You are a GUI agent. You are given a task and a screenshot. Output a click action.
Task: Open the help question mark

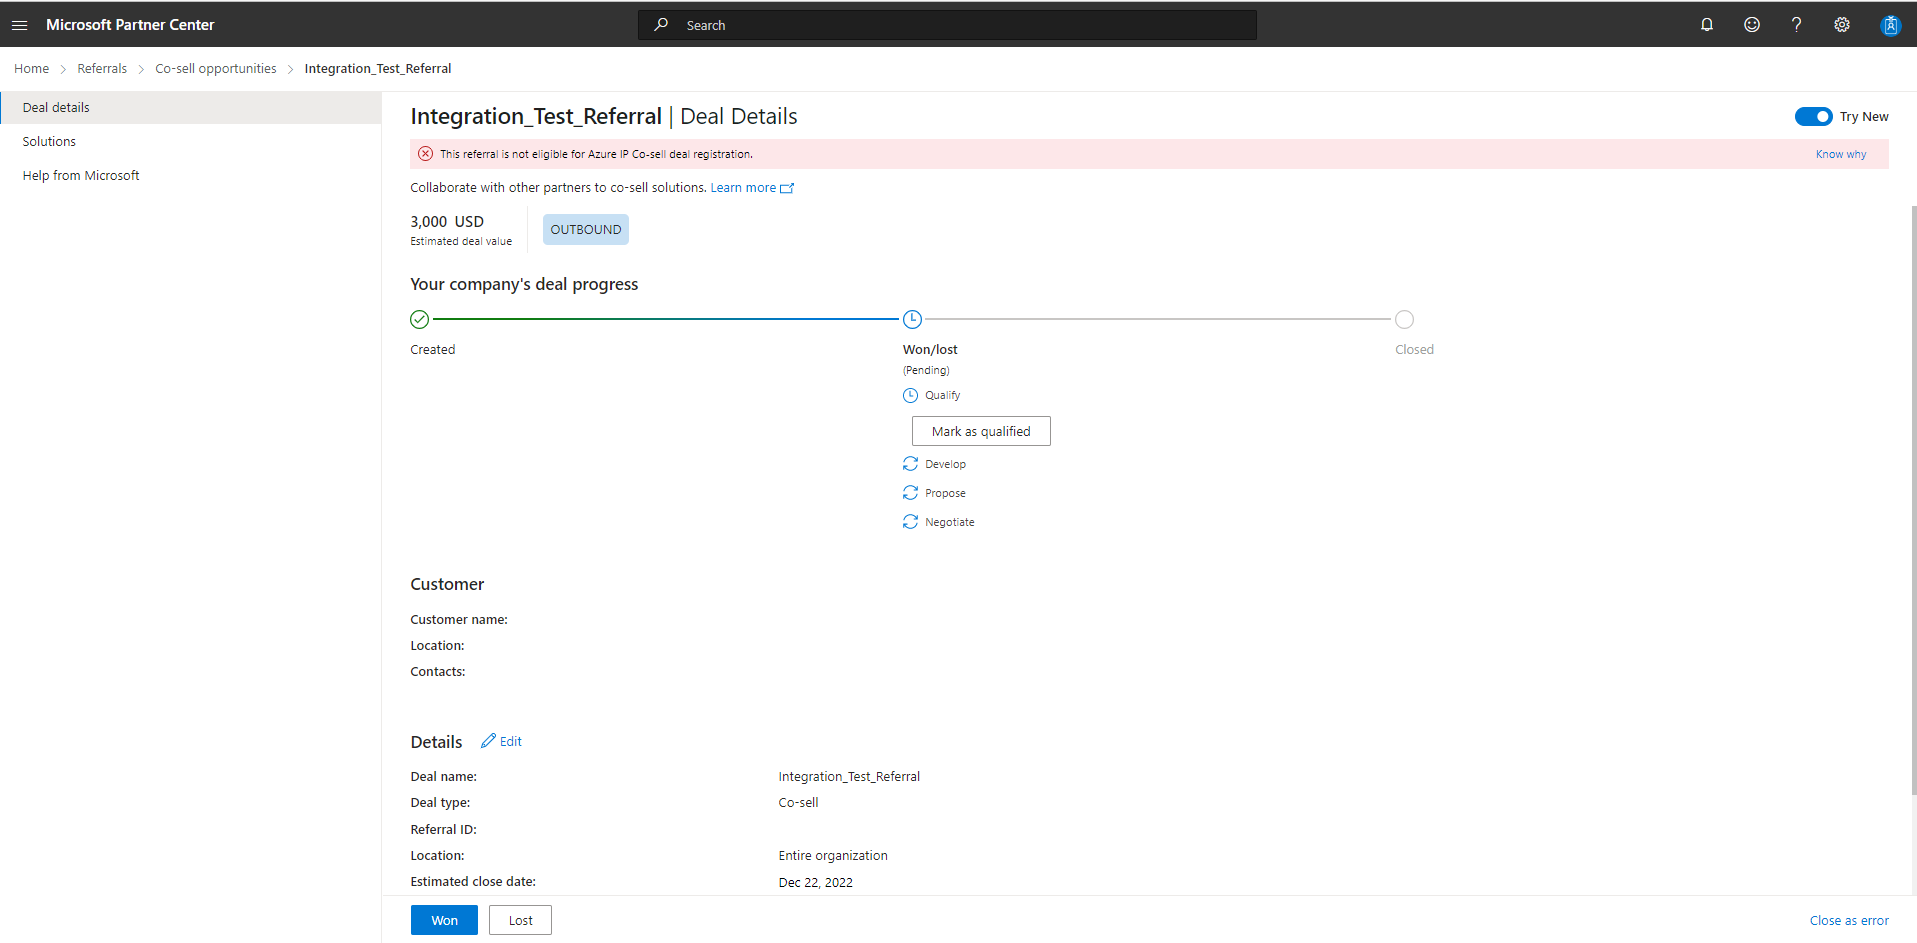(x=1797, y=25)
